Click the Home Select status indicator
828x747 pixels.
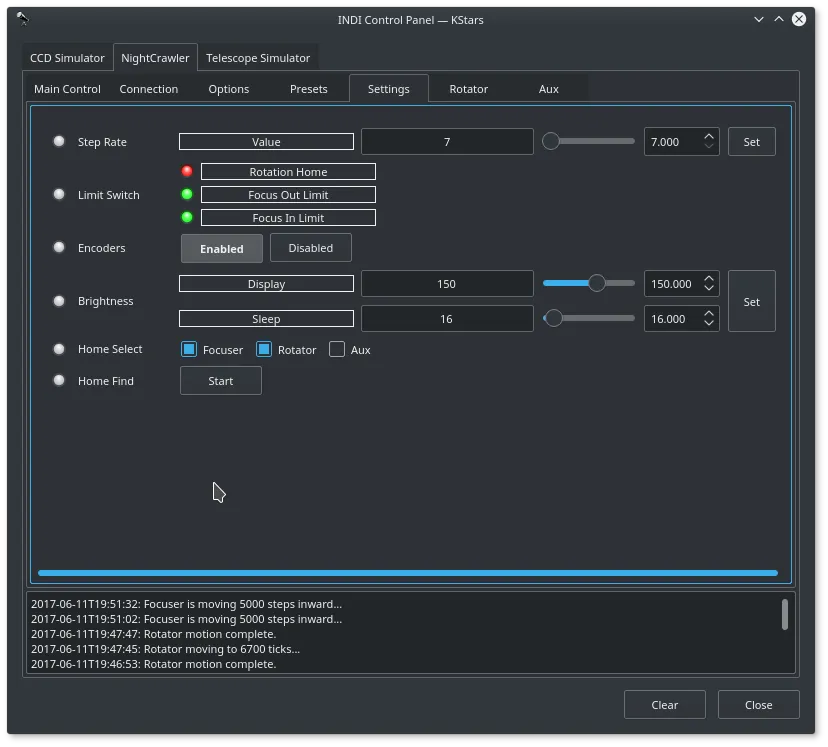pyautogui.click(x=59, y=349)
